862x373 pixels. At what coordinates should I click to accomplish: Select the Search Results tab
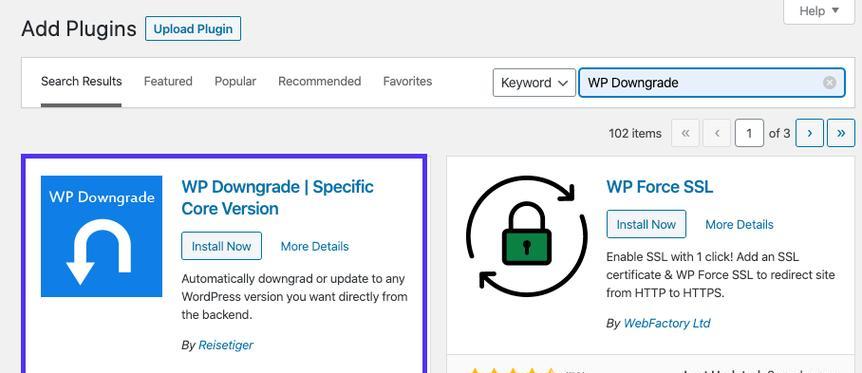81,81
